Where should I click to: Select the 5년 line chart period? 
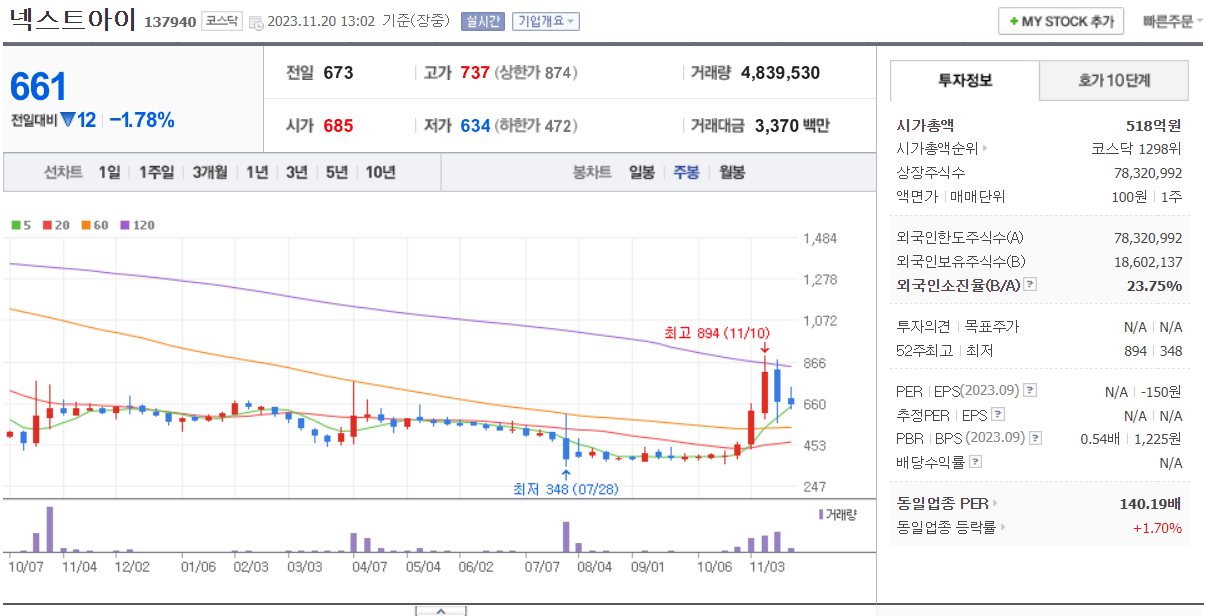336,172
